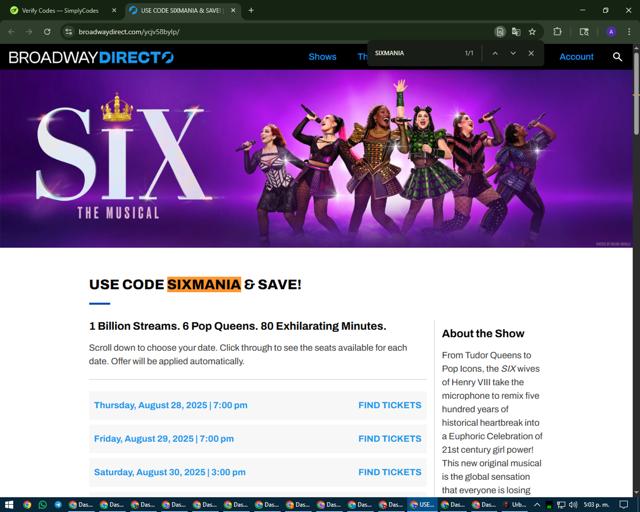Screen dimensions: 640x512
Task: Click the SIX The Musical hero banner
Action: [316, 158]
